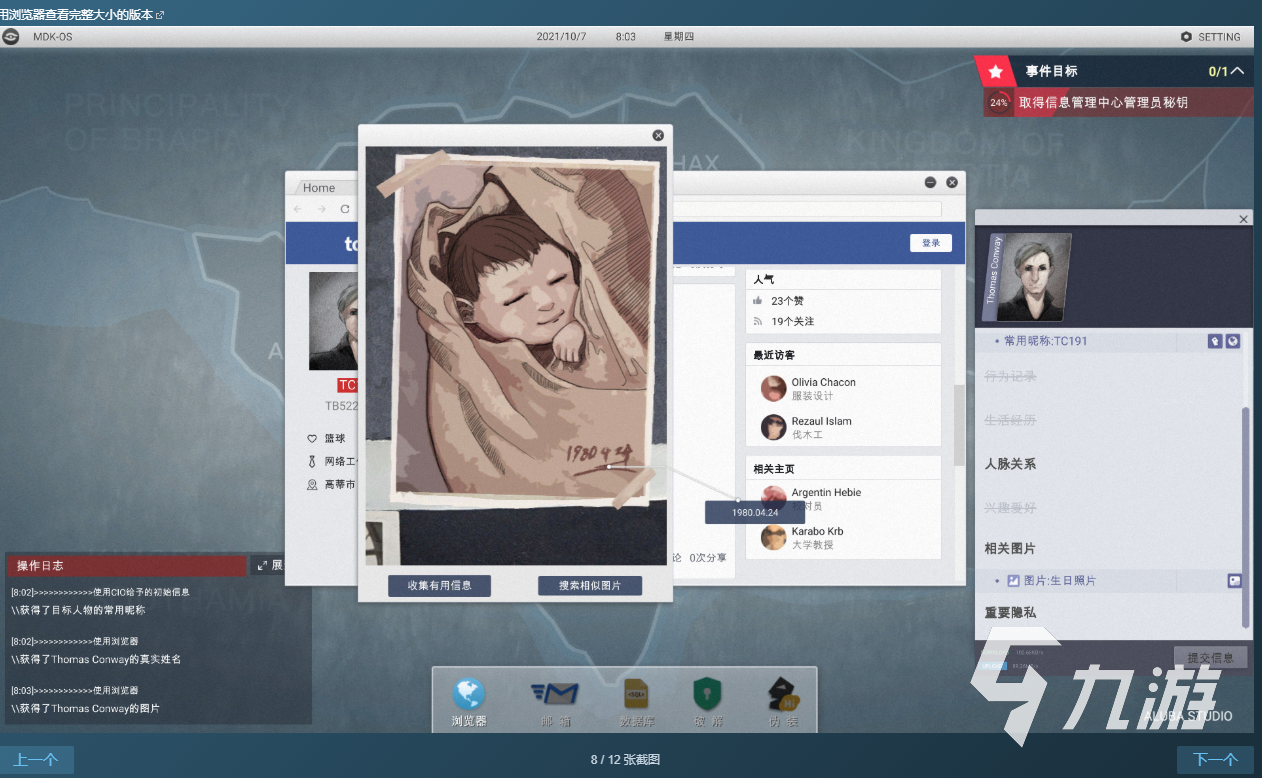This screenshot has height=778, width=1262.
Task: Open the 数据库 database dock icon
Action: 636,702
